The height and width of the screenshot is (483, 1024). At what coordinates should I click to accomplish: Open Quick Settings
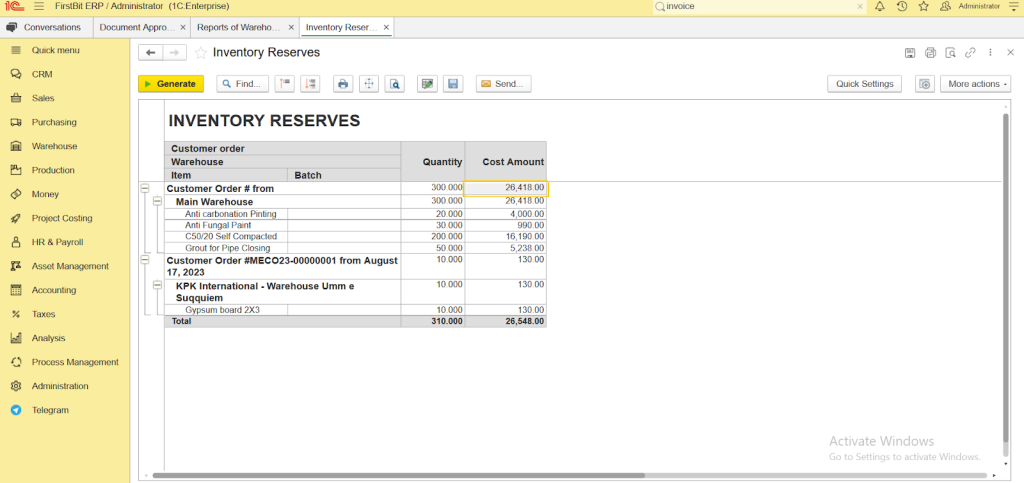pos(865,84)
